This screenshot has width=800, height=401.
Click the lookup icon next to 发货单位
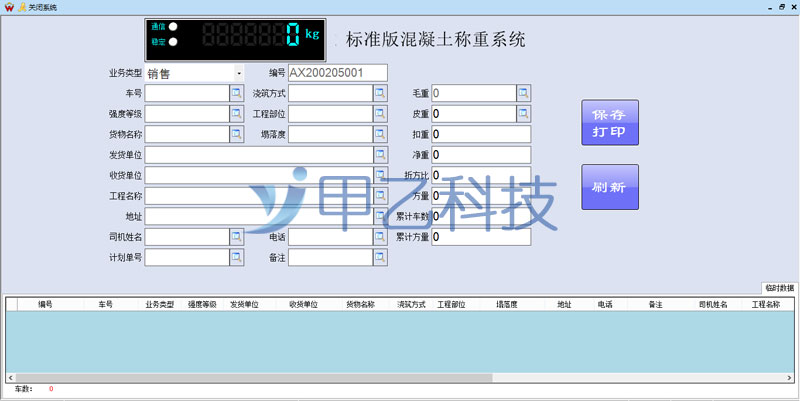380,155
